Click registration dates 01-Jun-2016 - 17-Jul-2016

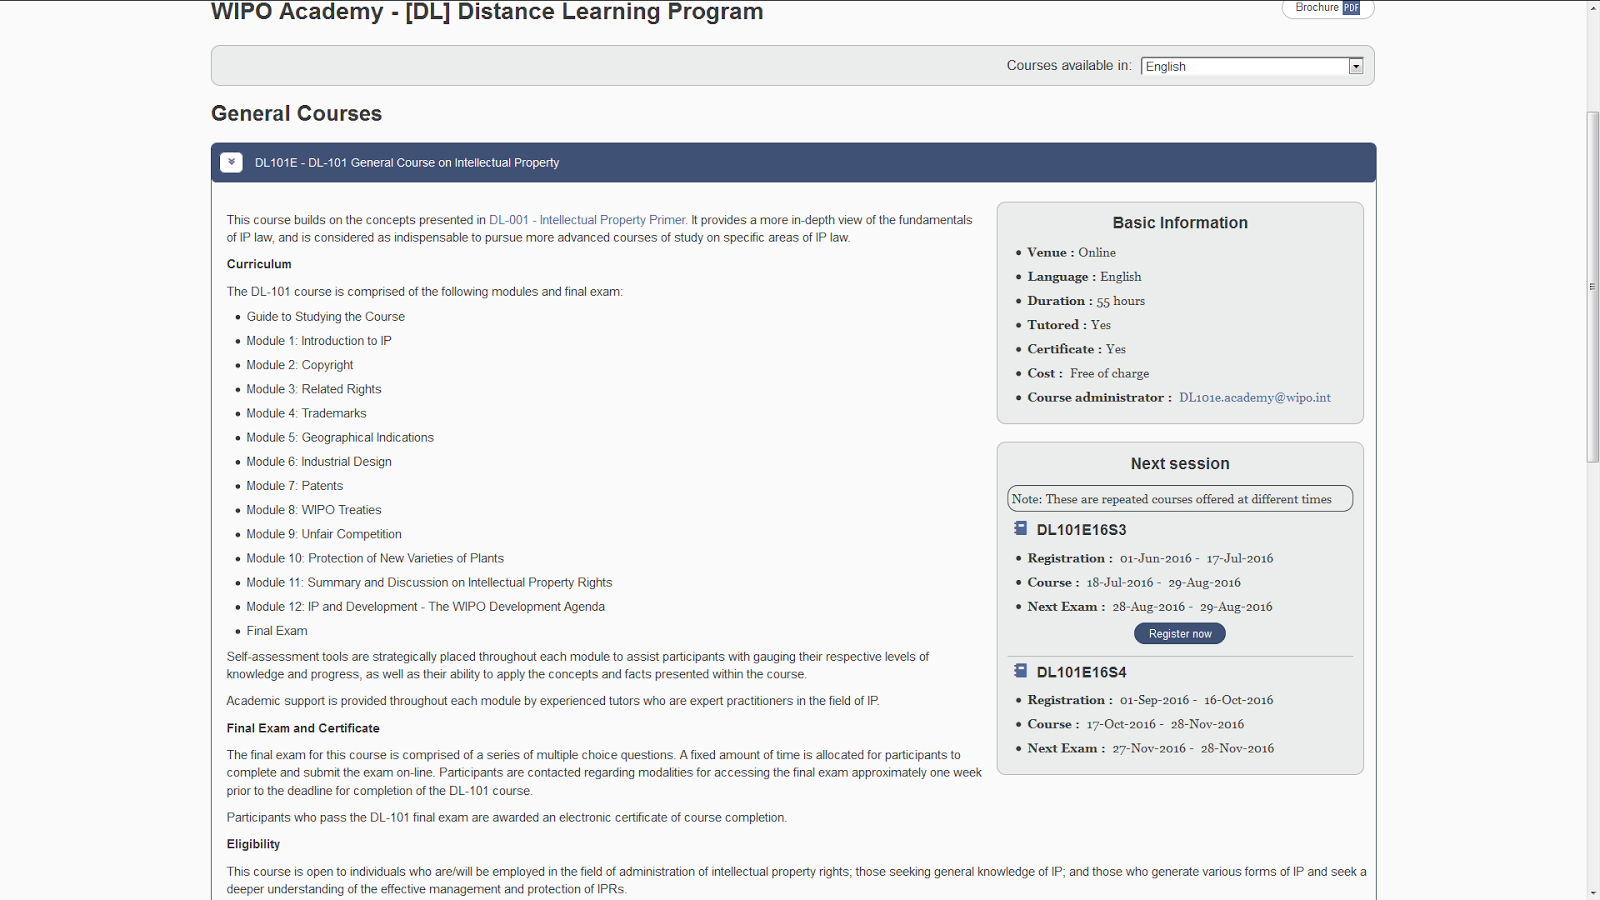coord(1197,558)
